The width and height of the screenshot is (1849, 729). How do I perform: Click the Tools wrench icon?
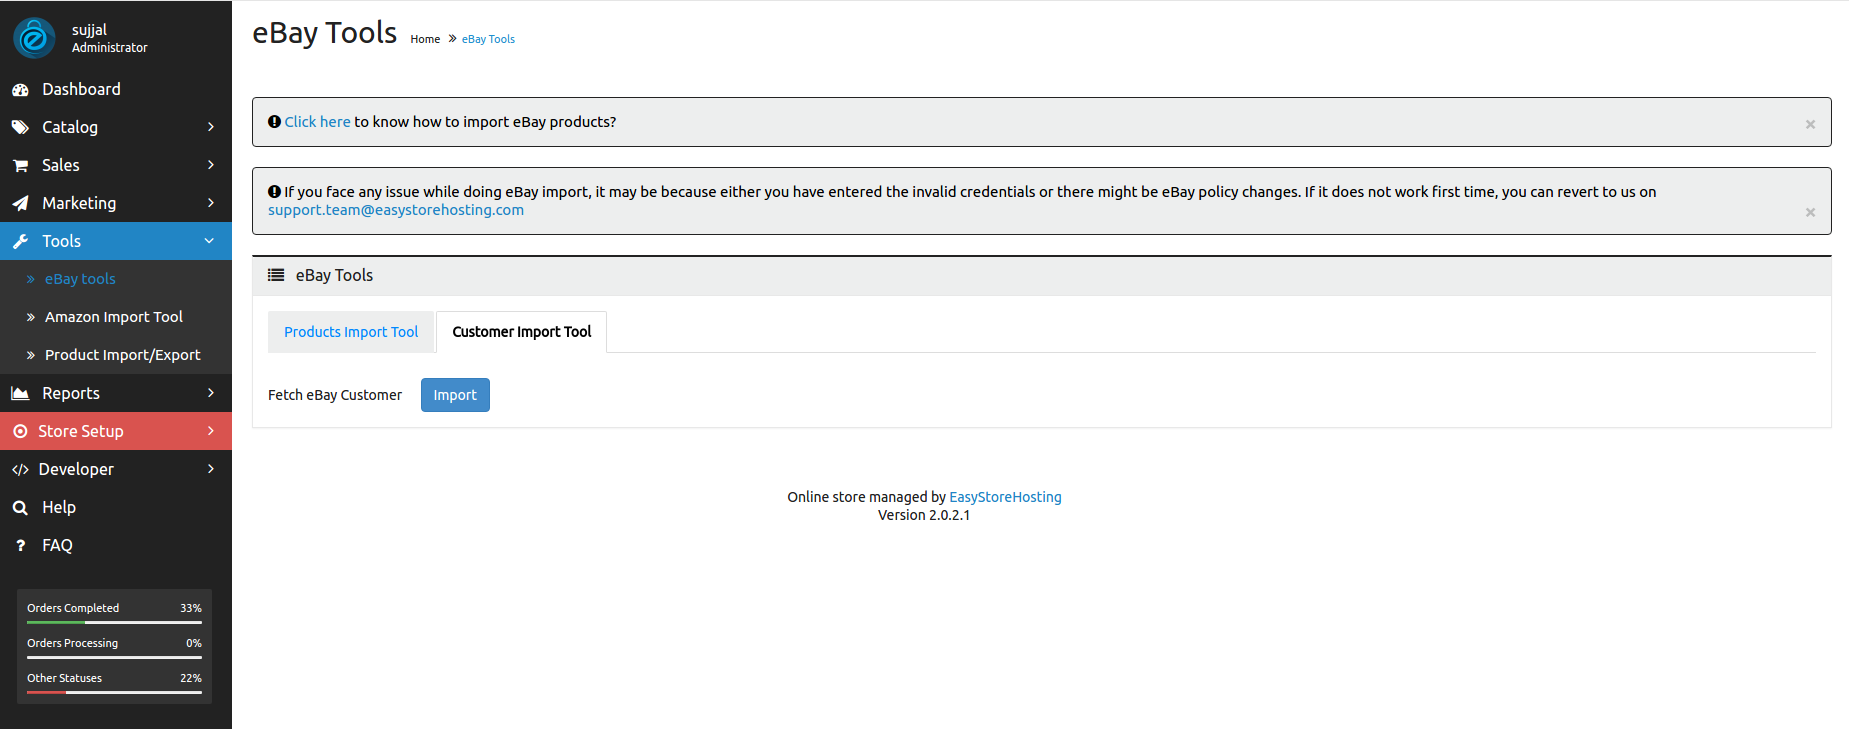coord(20,241)
